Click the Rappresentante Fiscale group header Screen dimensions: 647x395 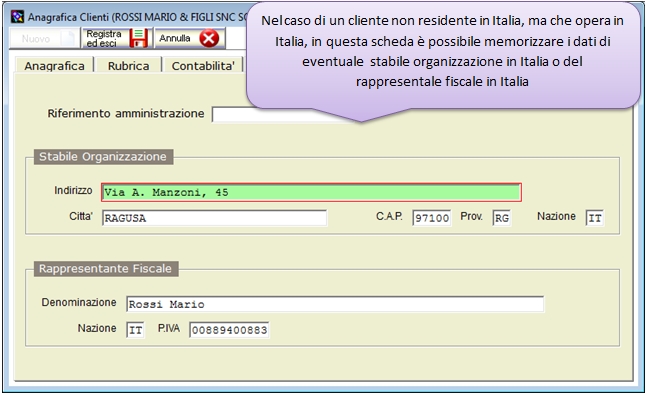pyautogui.click(x=106, y=269)
